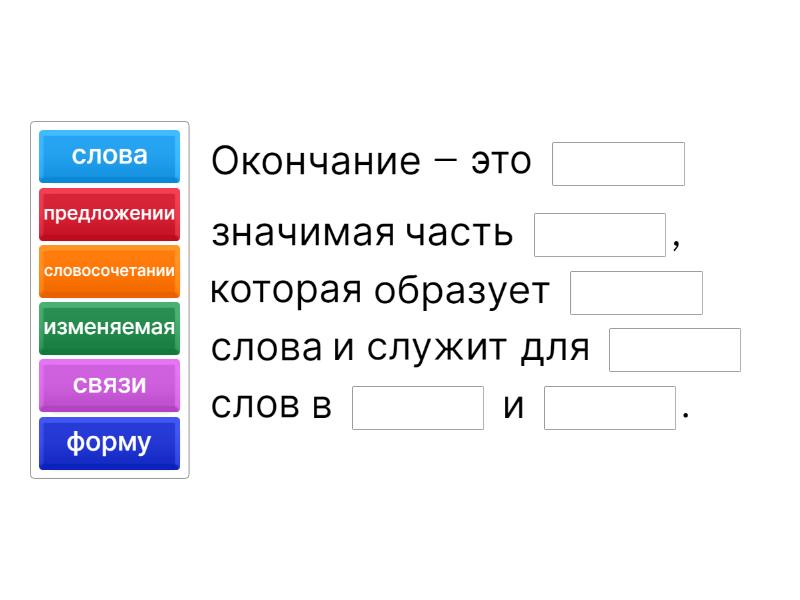Pick the dark blue 'форму' tile
Screen dimensions: 800x600
(x=109, y=442)
